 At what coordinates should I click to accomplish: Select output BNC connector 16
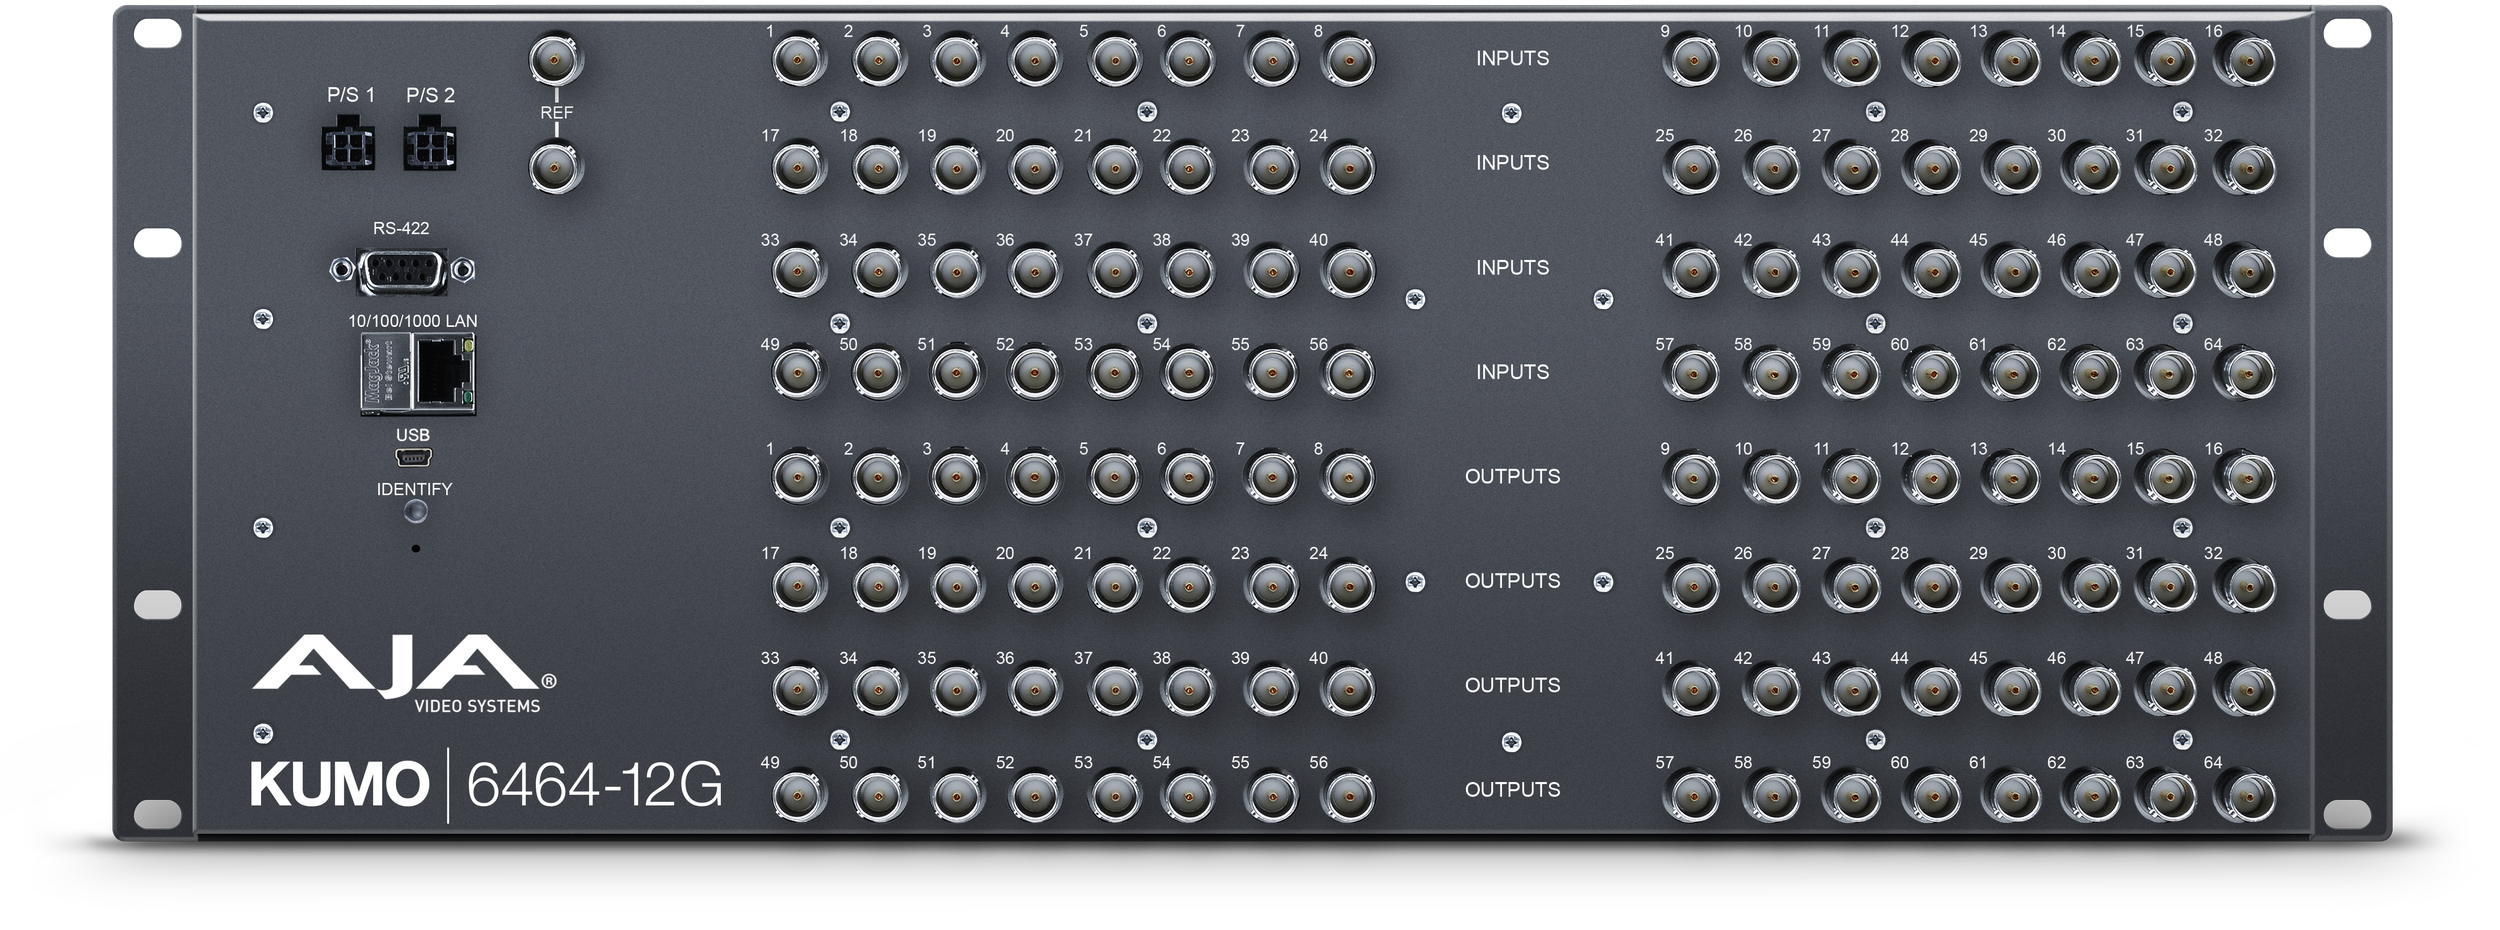[x=2244, y=479]
